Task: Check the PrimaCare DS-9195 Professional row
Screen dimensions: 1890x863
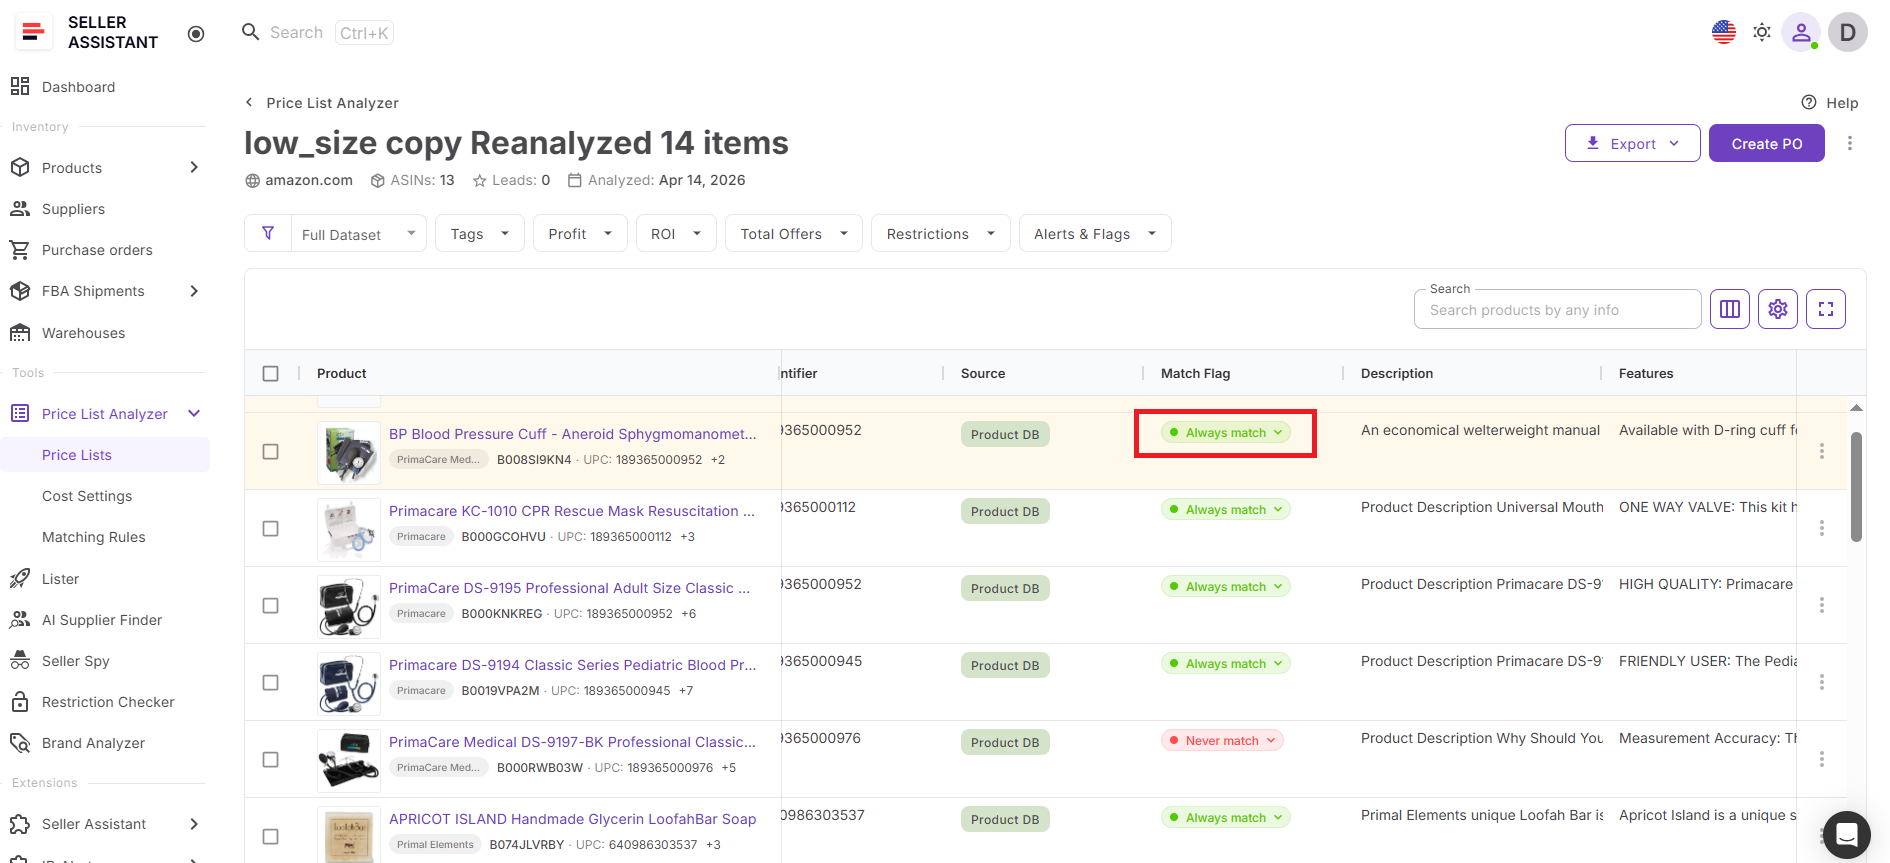Action: tap(270, 605)
